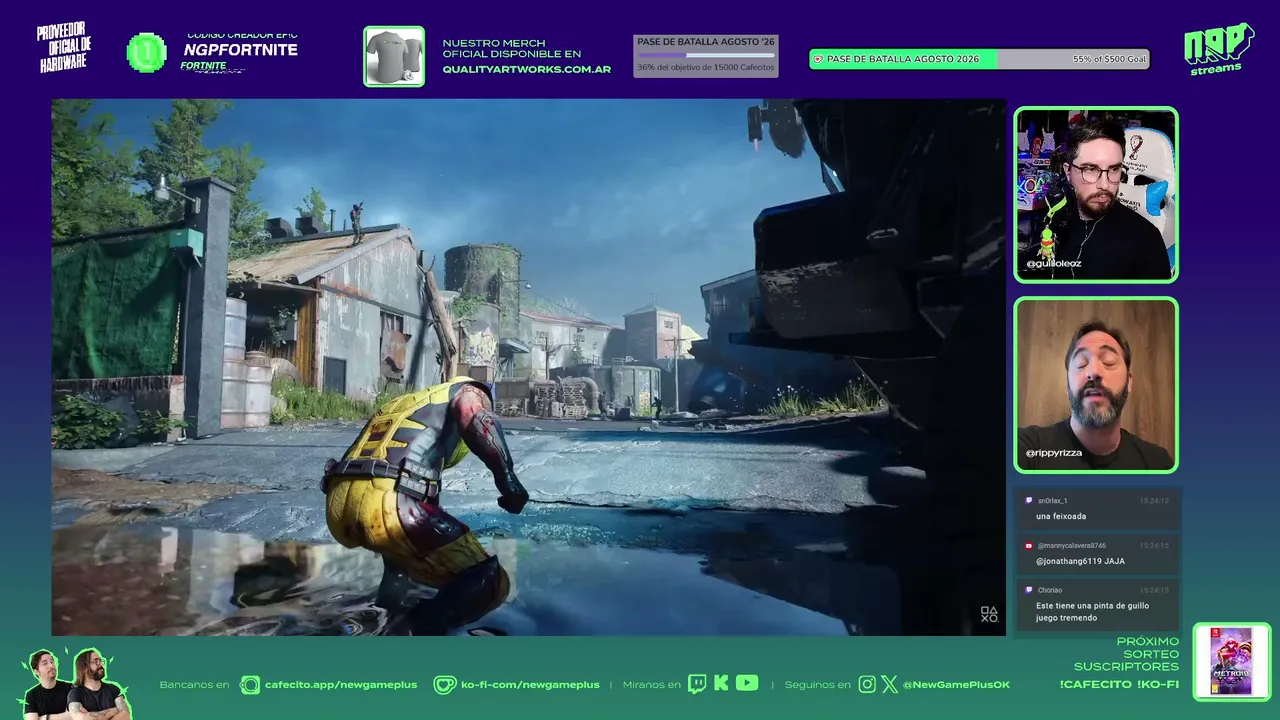Click the '55% of $500 Goal' text
Image resolution: width=1280 pixels, height=720 pixels.
click(x=1109, y=59)
